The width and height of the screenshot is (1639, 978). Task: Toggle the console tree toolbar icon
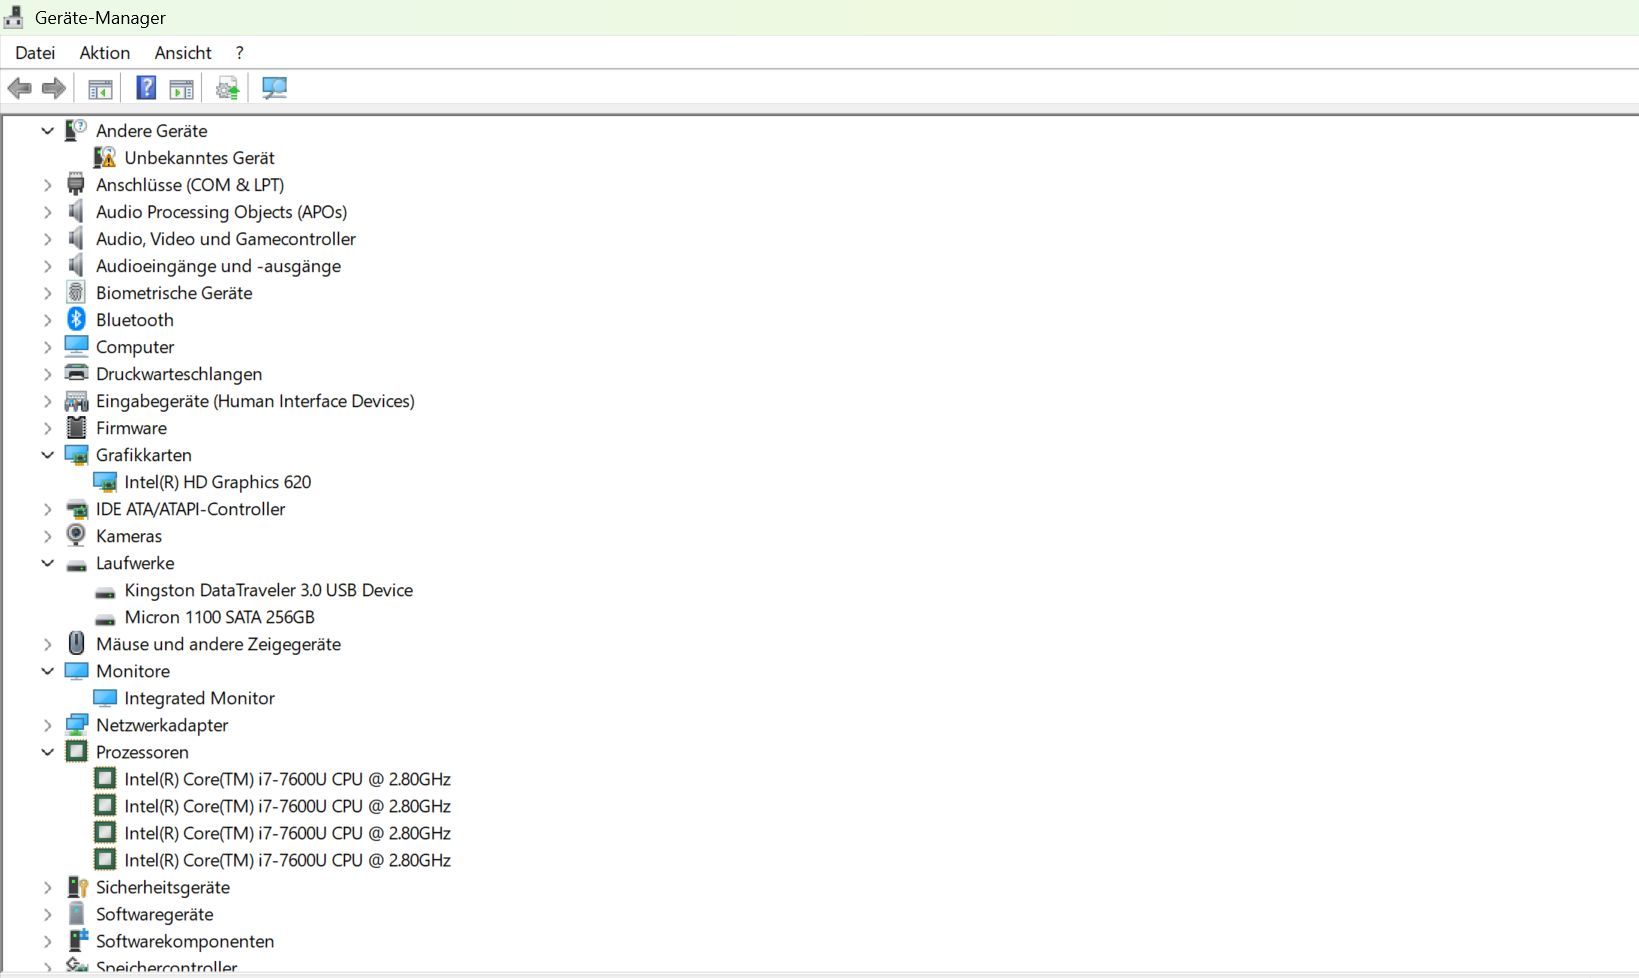click(x=100, y=89)
